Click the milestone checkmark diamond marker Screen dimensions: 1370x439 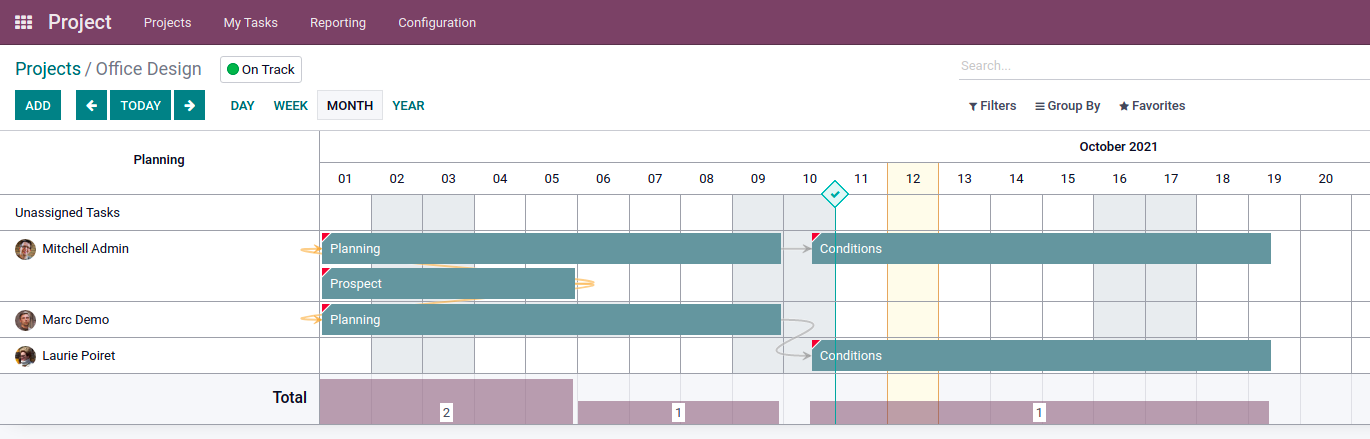[835, 194]
